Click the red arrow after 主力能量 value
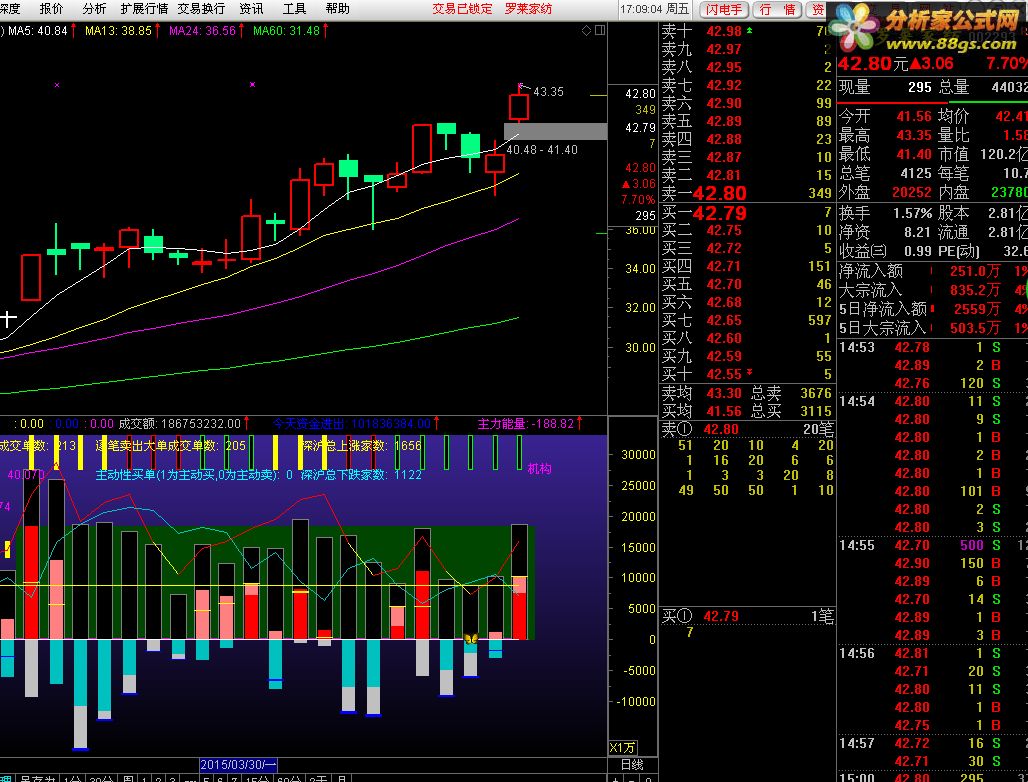The image size is (1028, 782). (580, 423)
